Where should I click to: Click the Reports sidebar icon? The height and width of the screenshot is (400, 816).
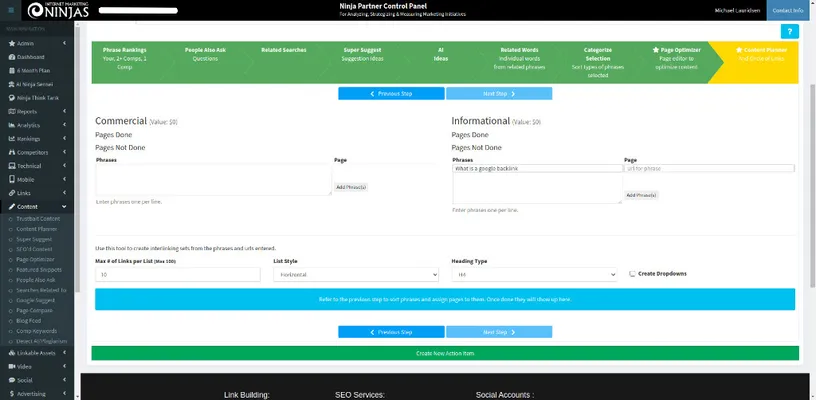[x=10, y=111]
